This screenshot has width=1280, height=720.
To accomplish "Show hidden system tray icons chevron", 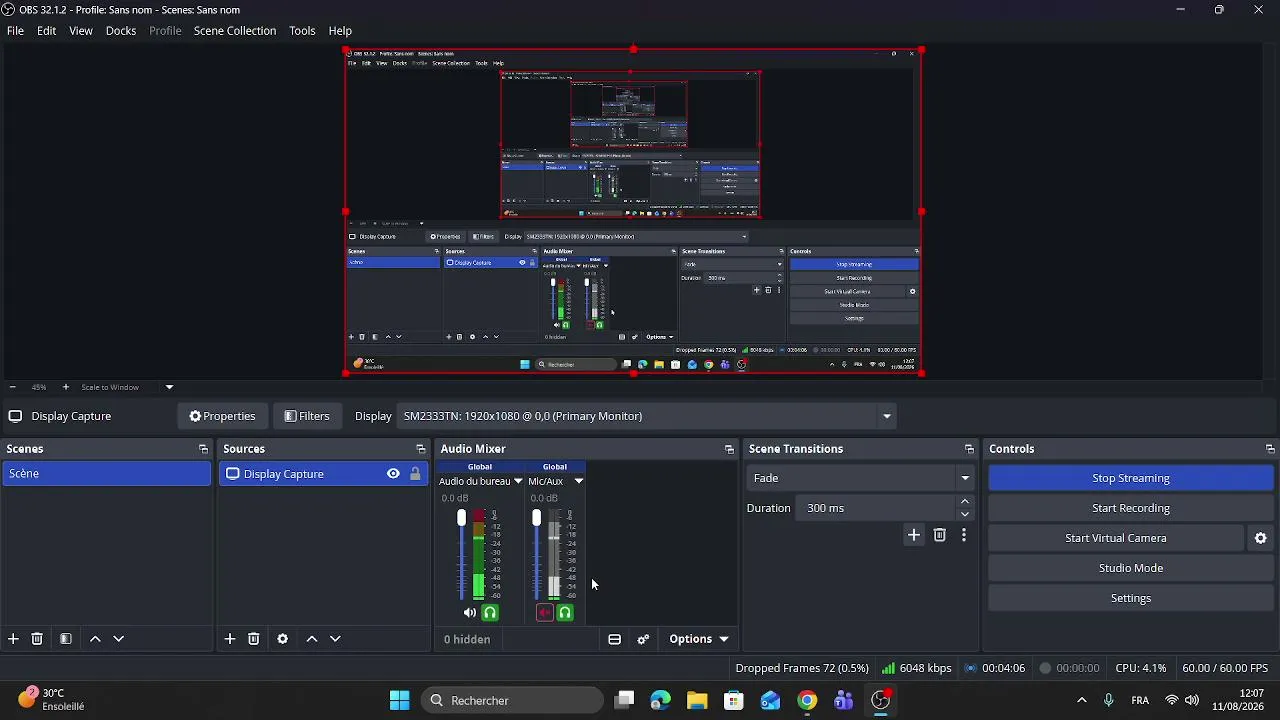I will [1081, 701].
